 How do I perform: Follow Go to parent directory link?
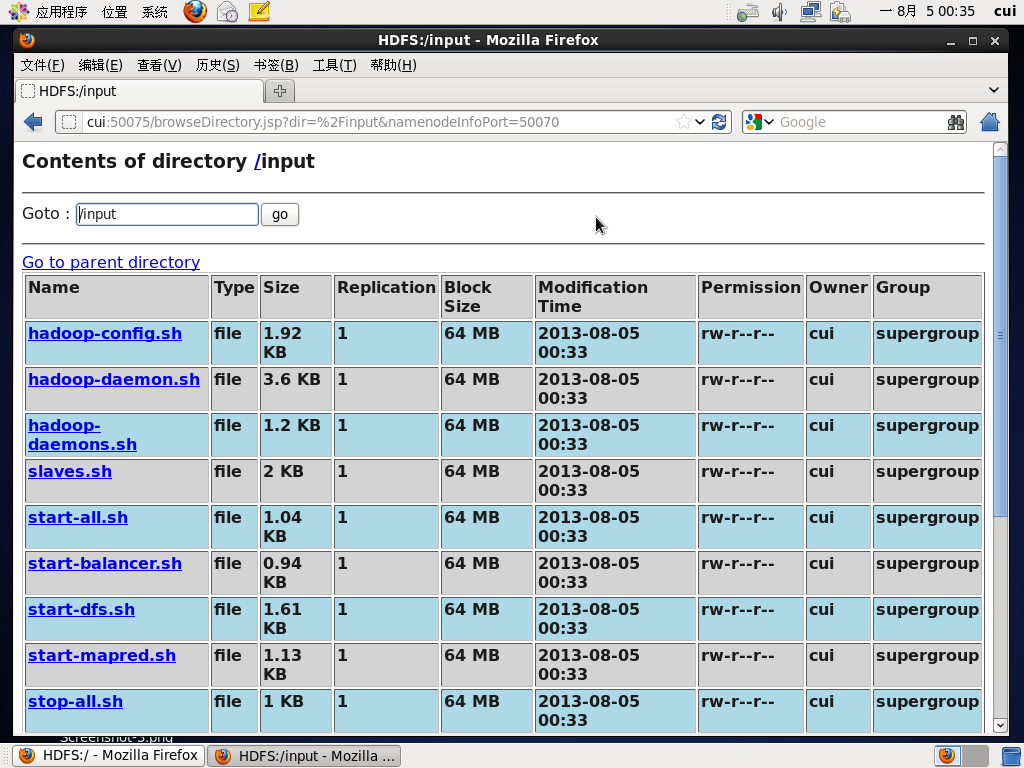111,262
